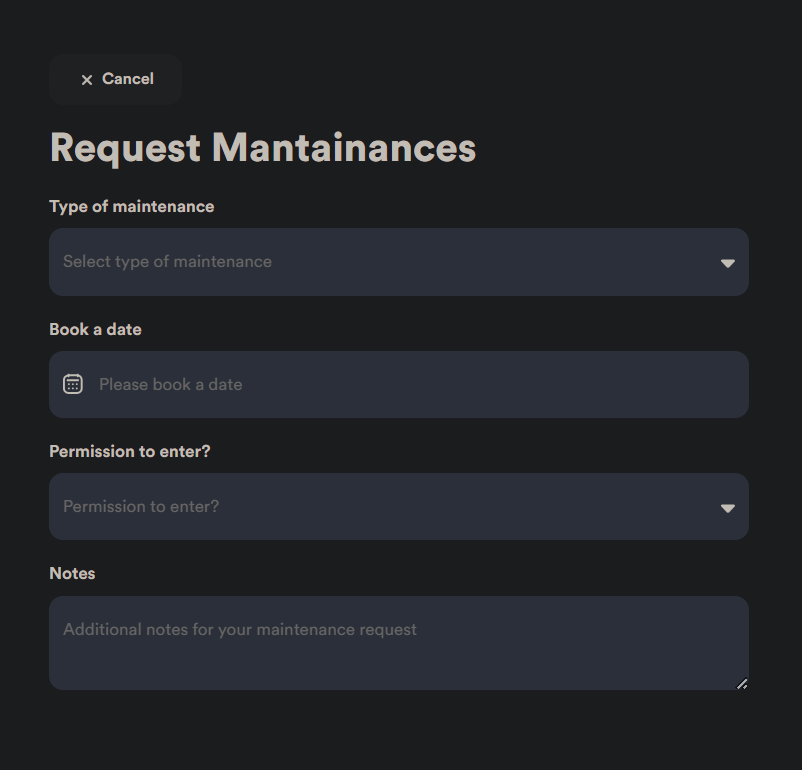Expand the type of maintenance dropdown arrow
802x770 pixels.
tap(728, 263)
